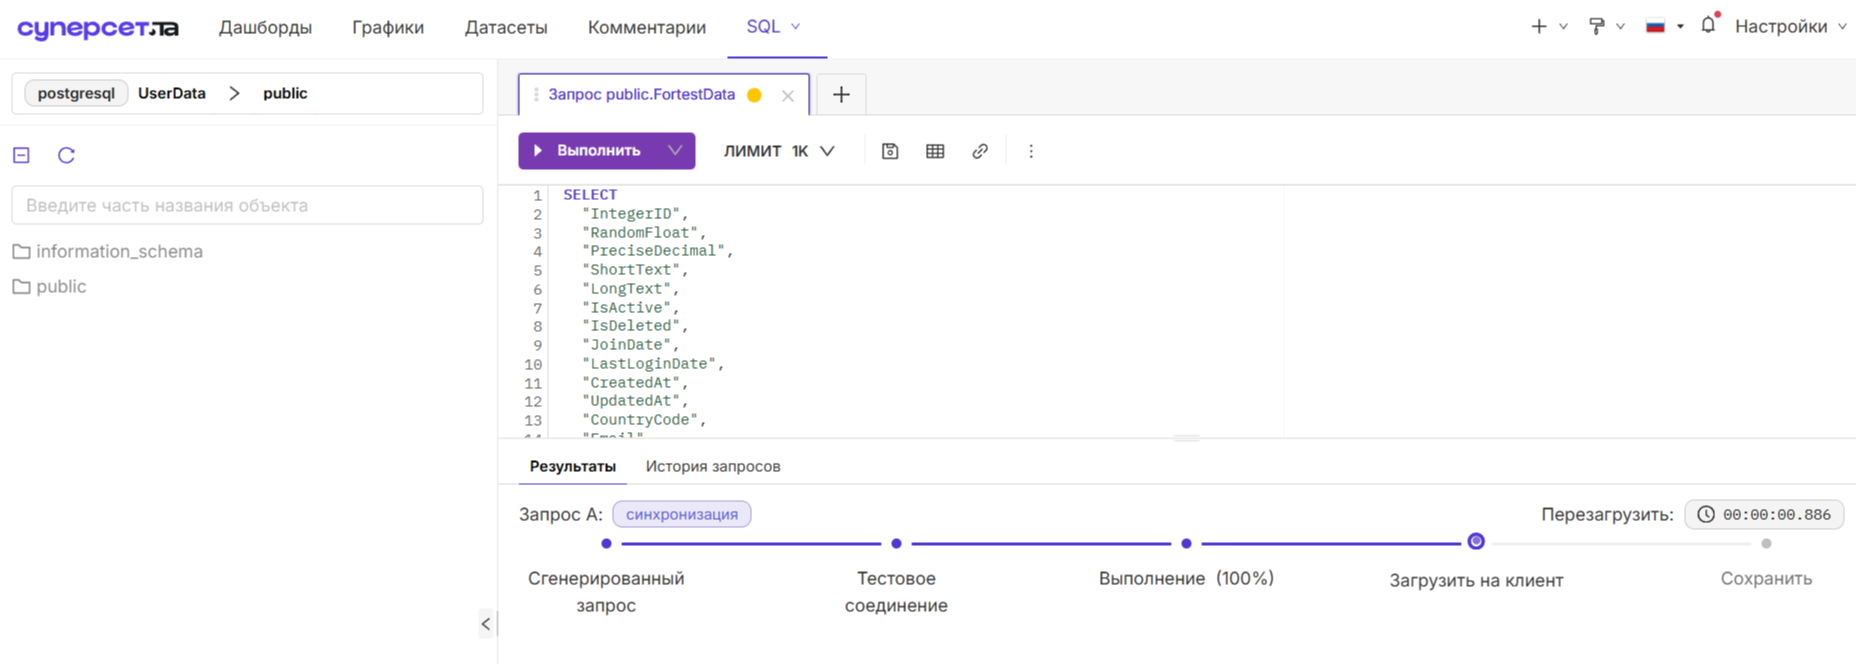Open the theme paint roller icon
Viewport: 1856px width, 664px height.
1597,27
